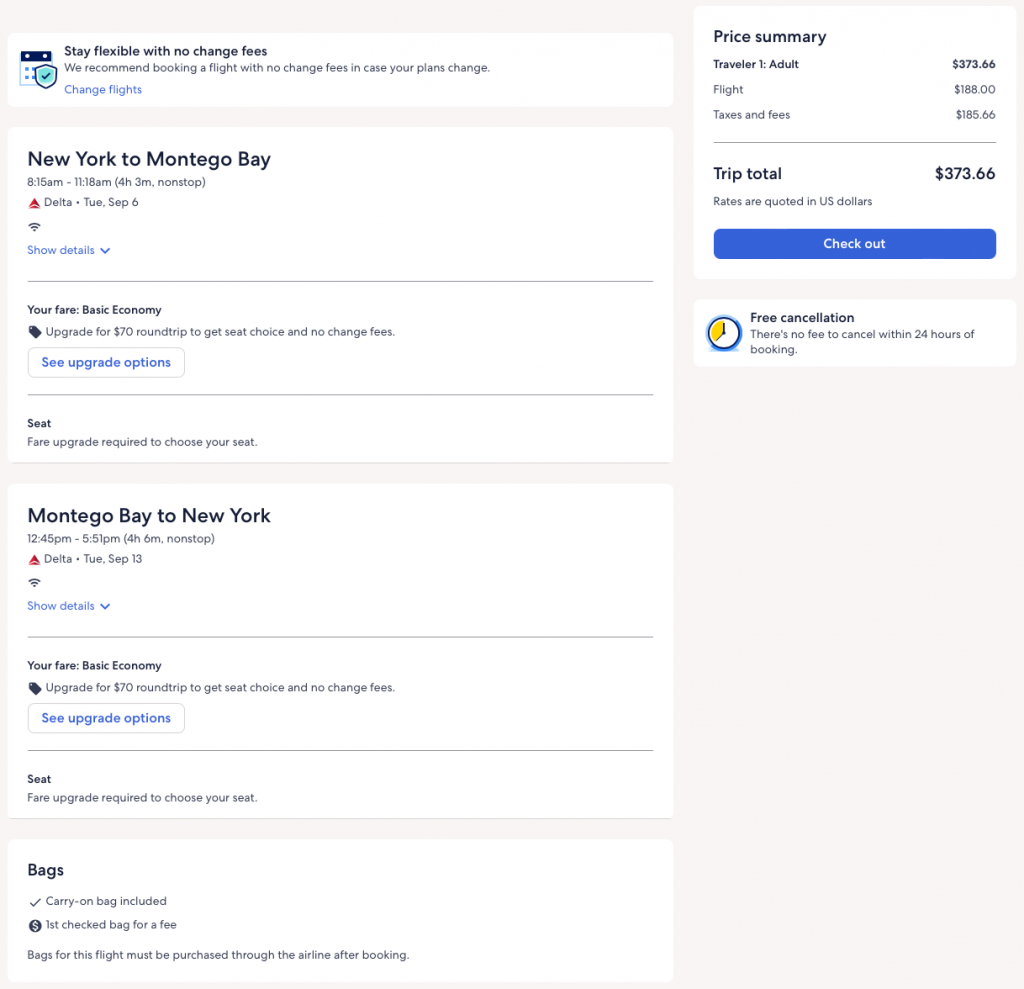Click price tag icon in outbound fare section
This screenshot has width=1024, height=989.
(35, 332)
